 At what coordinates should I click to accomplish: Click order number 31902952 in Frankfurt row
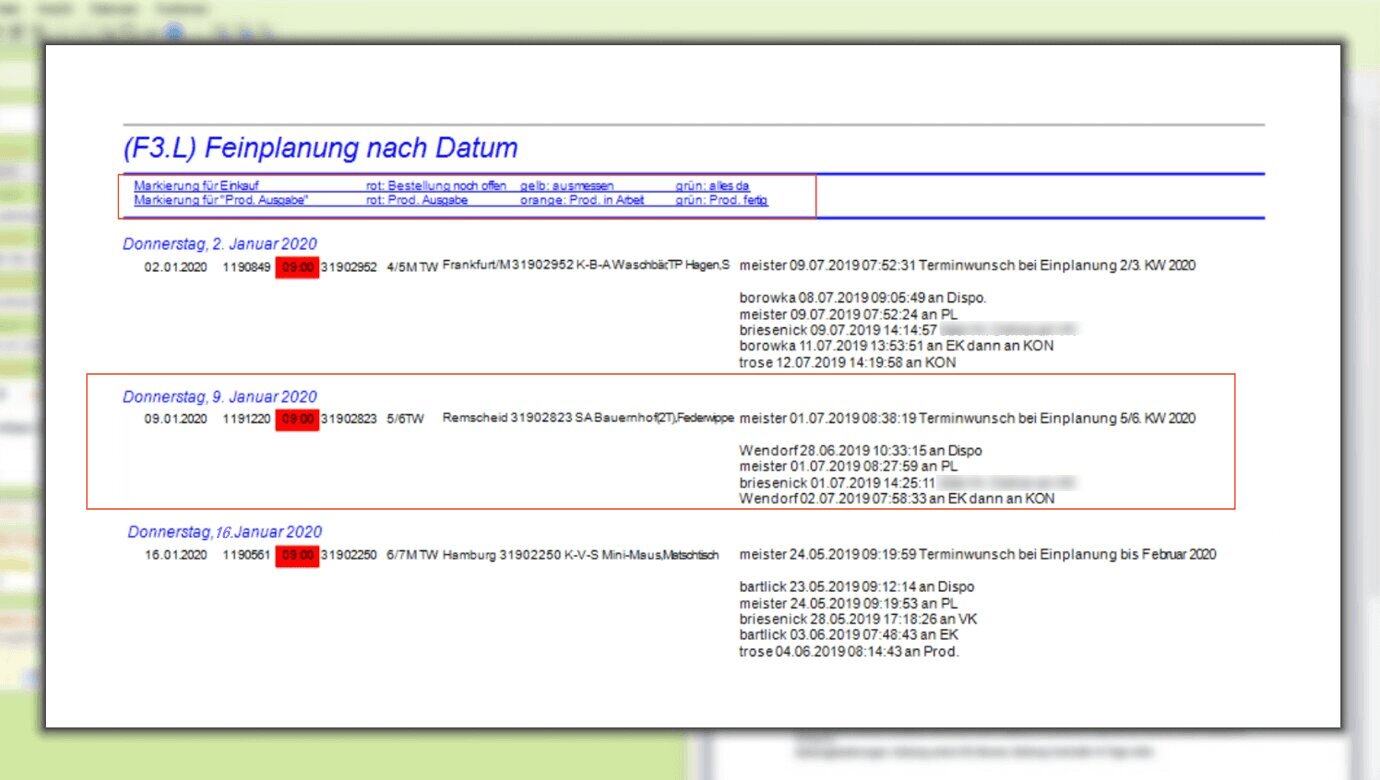[x=349, y=266]
